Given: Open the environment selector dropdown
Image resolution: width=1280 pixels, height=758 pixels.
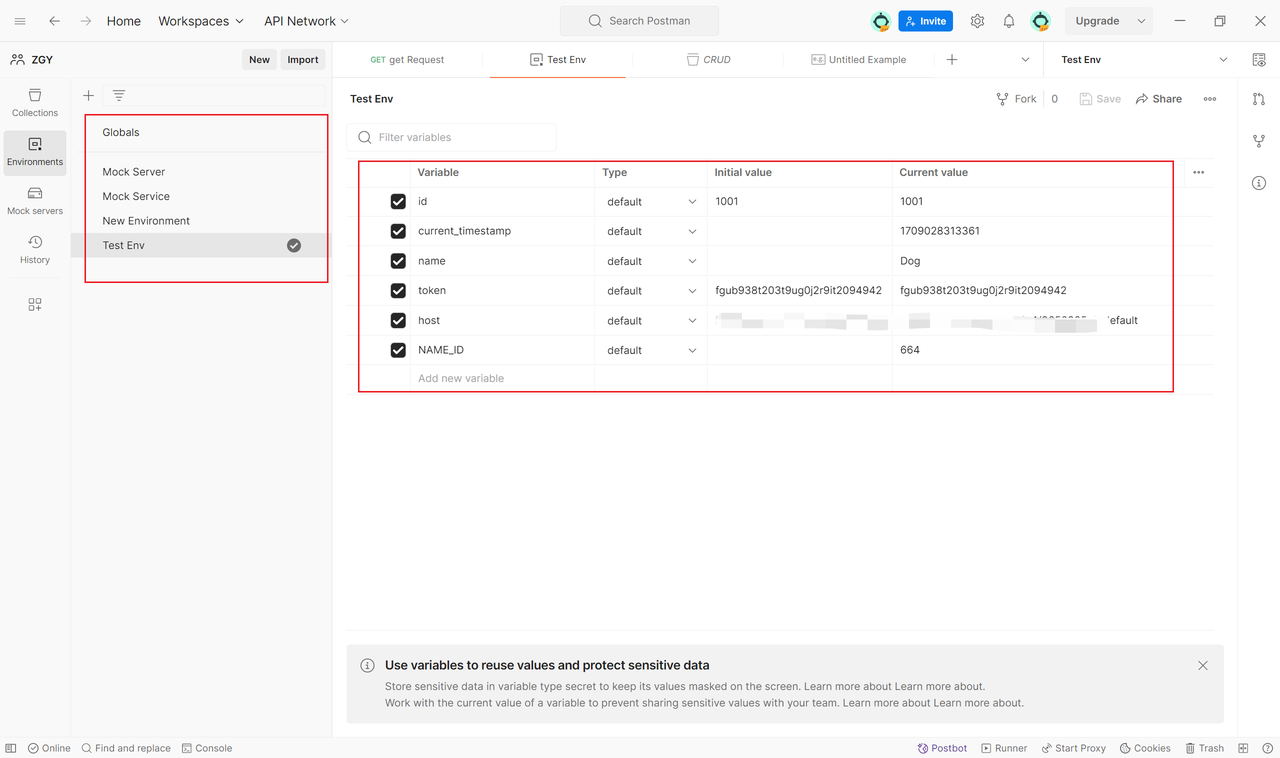Looking at the screenshot, I should 1143,60.
